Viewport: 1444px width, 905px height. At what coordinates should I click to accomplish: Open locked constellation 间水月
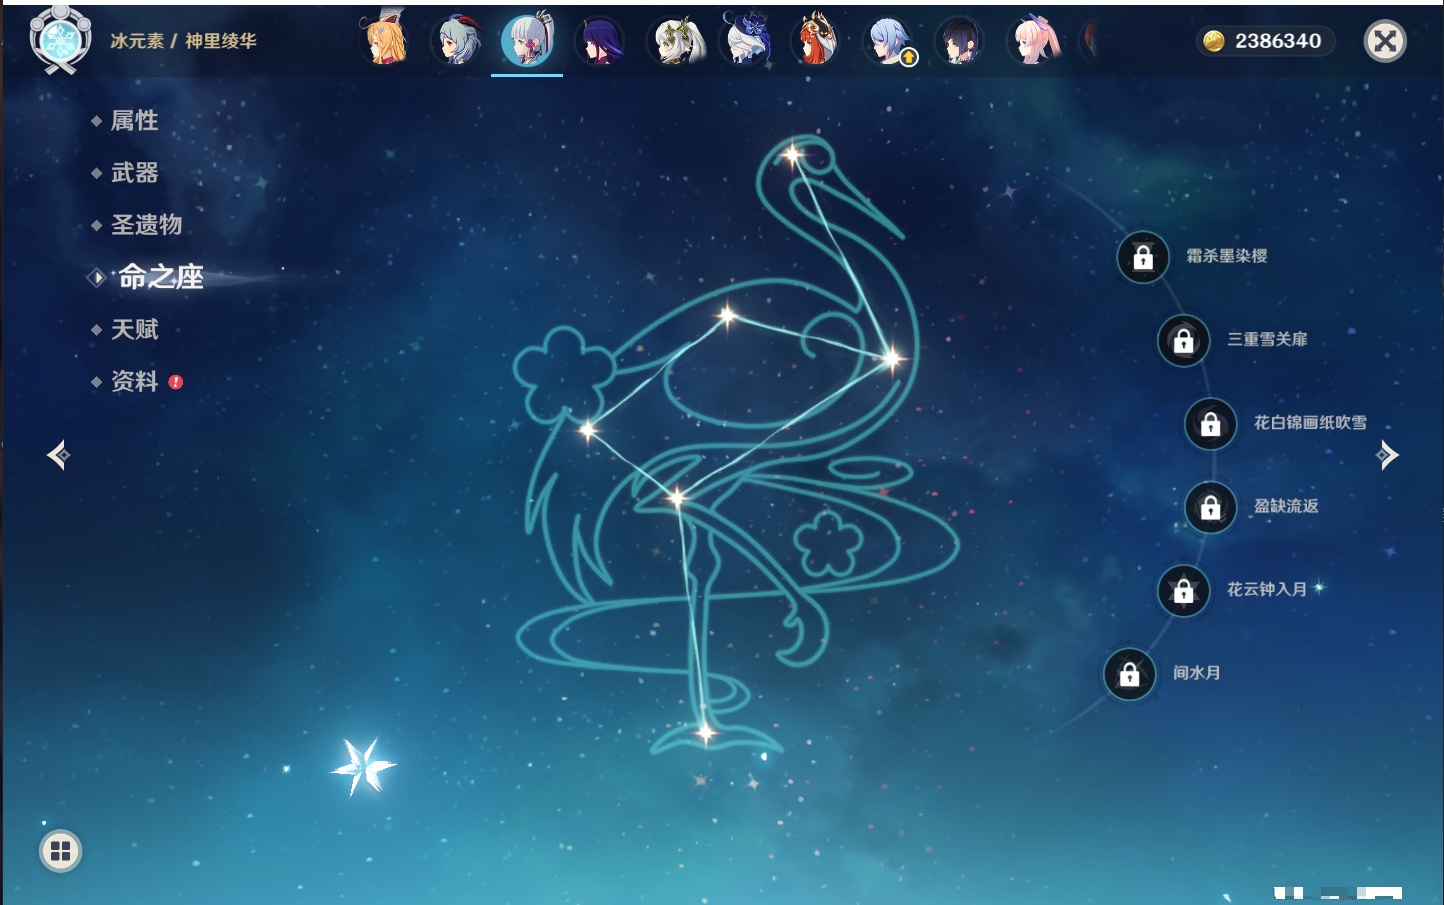[1130, 674]
